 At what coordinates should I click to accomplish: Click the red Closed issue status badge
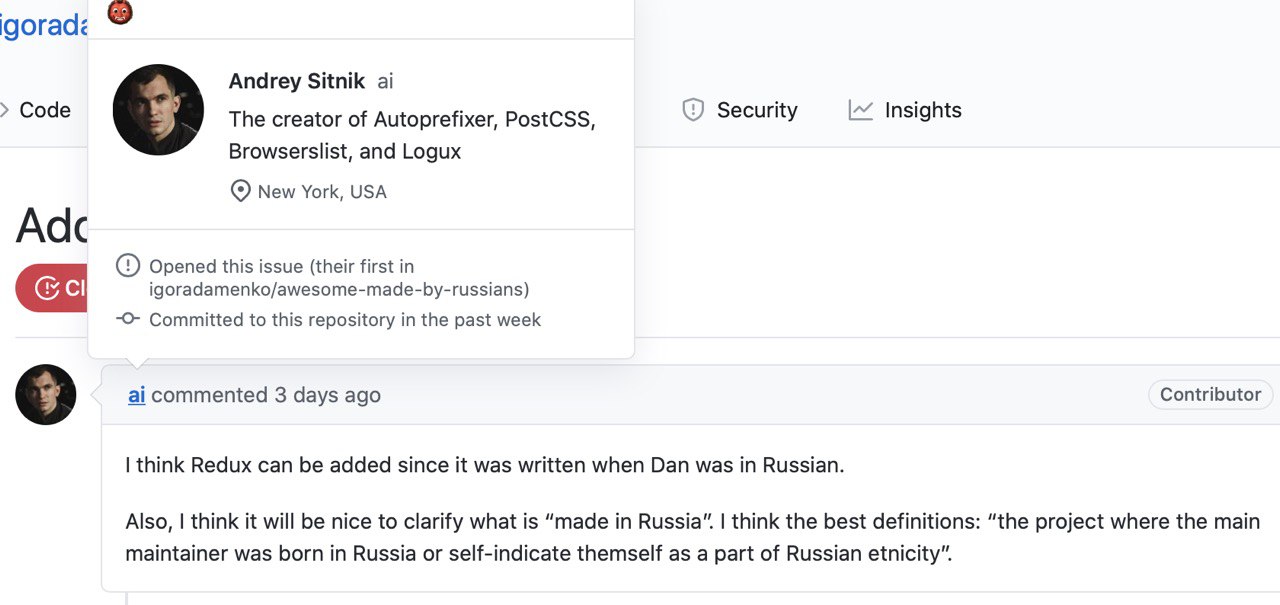click(52, 288)
